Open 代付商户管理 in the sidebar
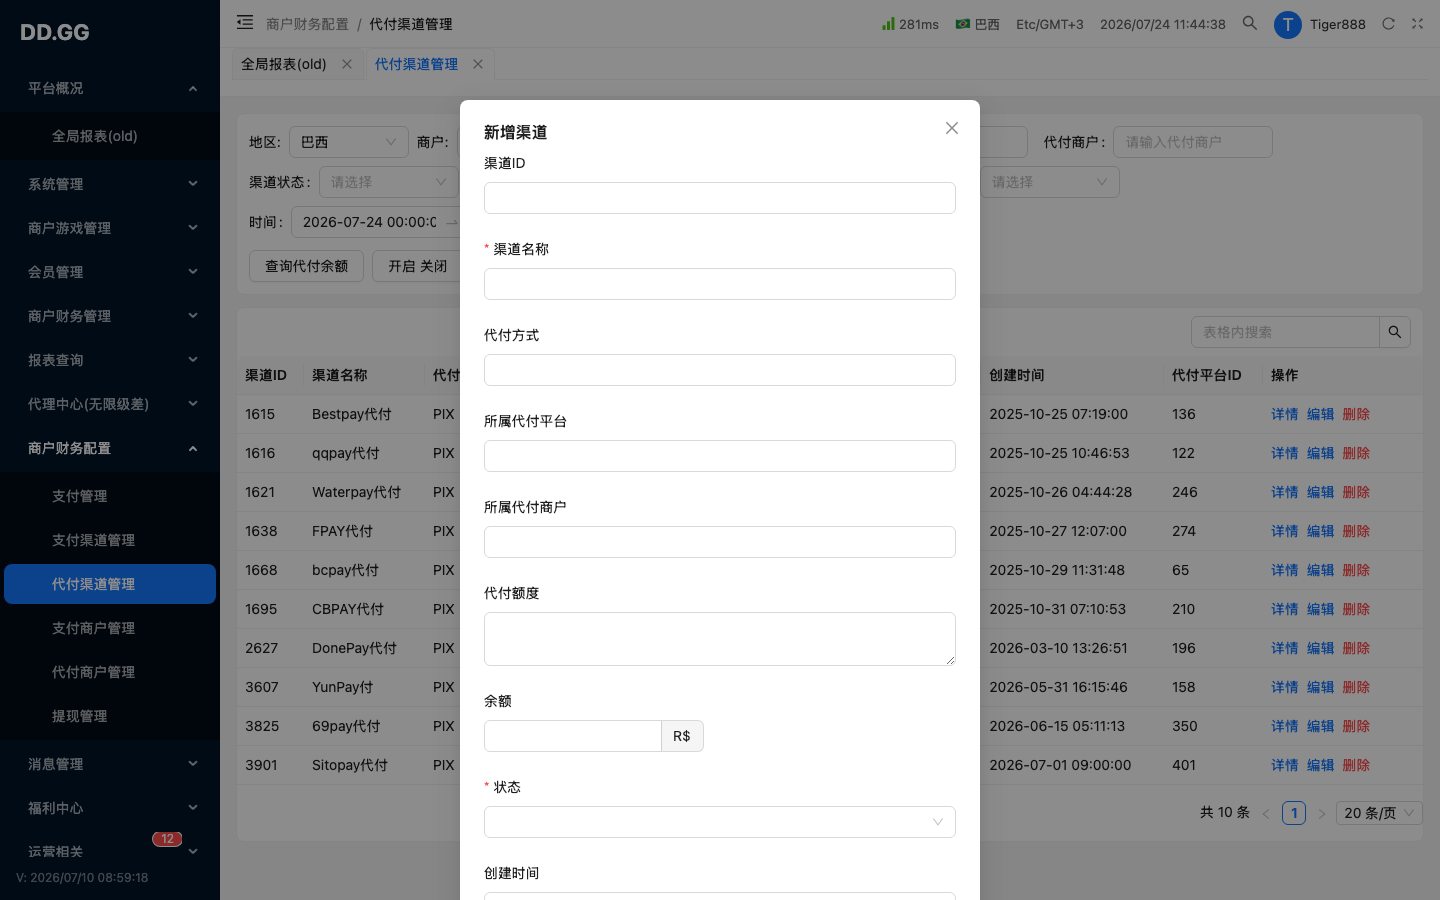The image size is (1440, 900). (110, 672)
